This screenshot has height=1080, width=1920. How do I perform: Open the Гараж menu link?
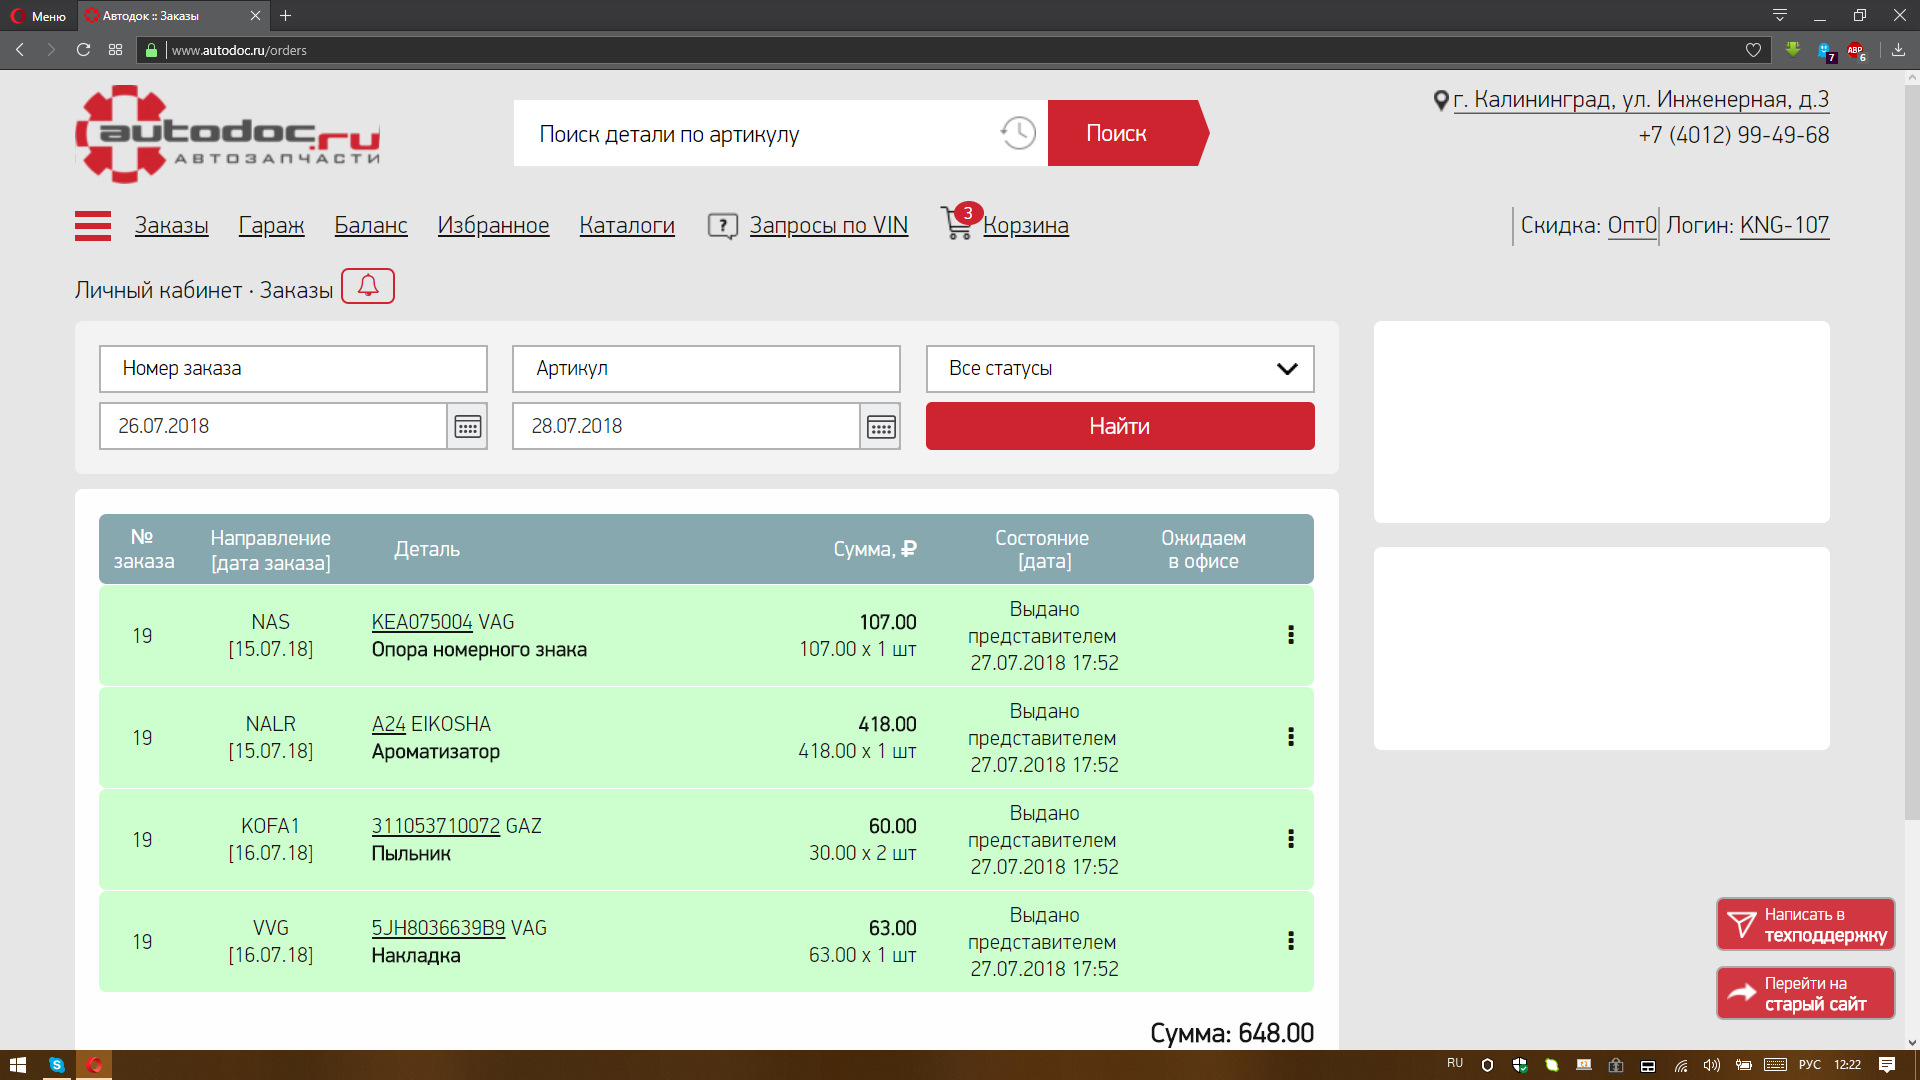pyautogui.click(x=271, y=226)
